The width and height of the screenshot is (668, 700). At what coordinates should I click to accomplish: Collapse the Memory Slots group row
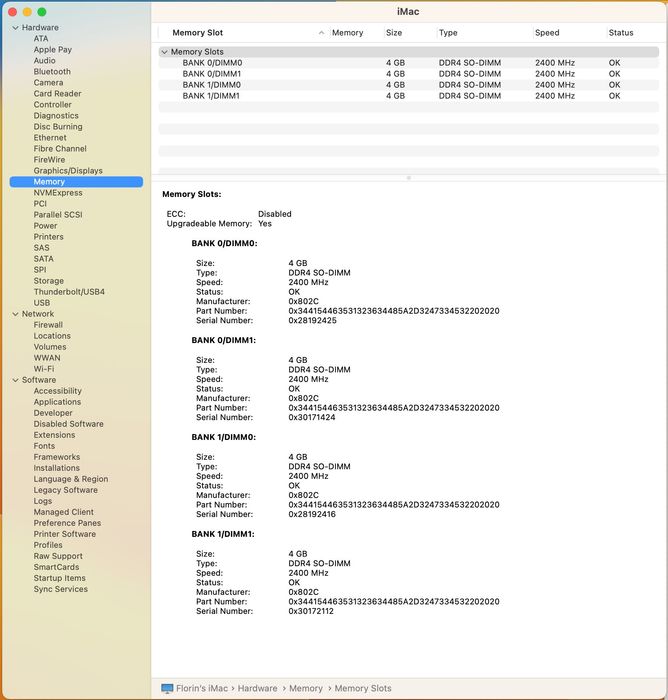164,52
